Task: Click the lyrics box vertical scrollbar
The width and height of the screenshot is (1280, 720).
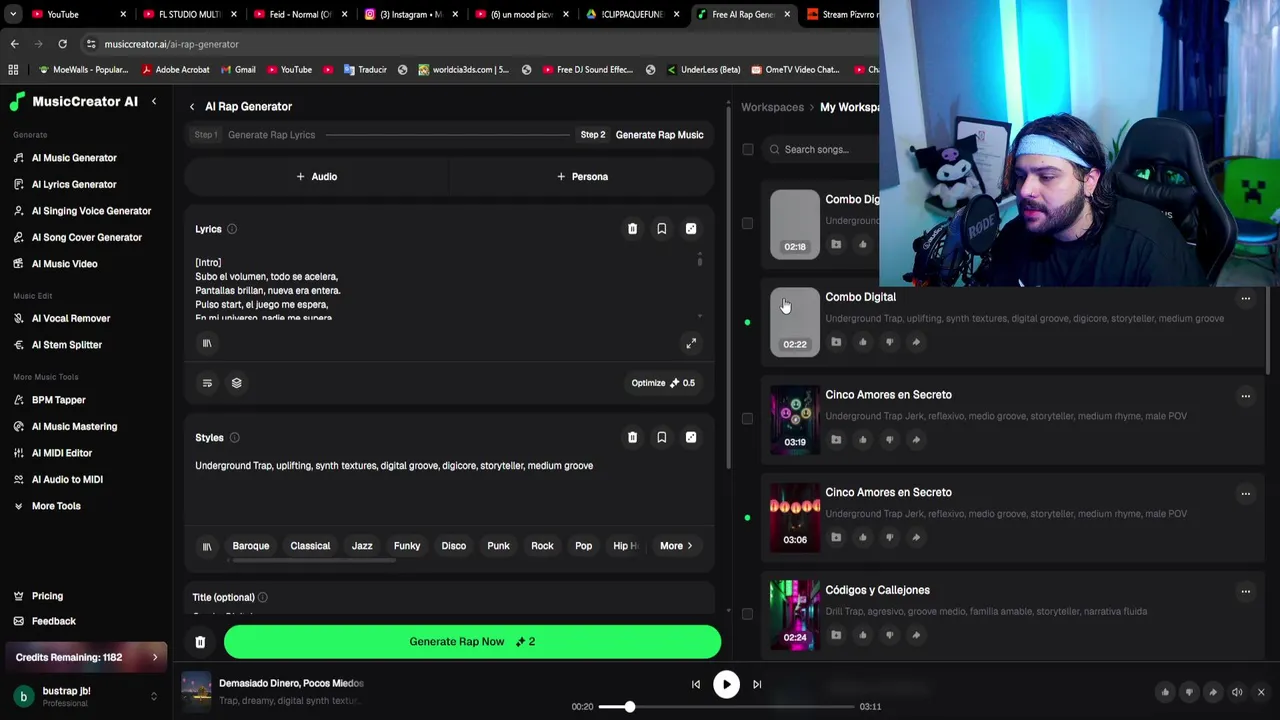Action: pos(700,260)
